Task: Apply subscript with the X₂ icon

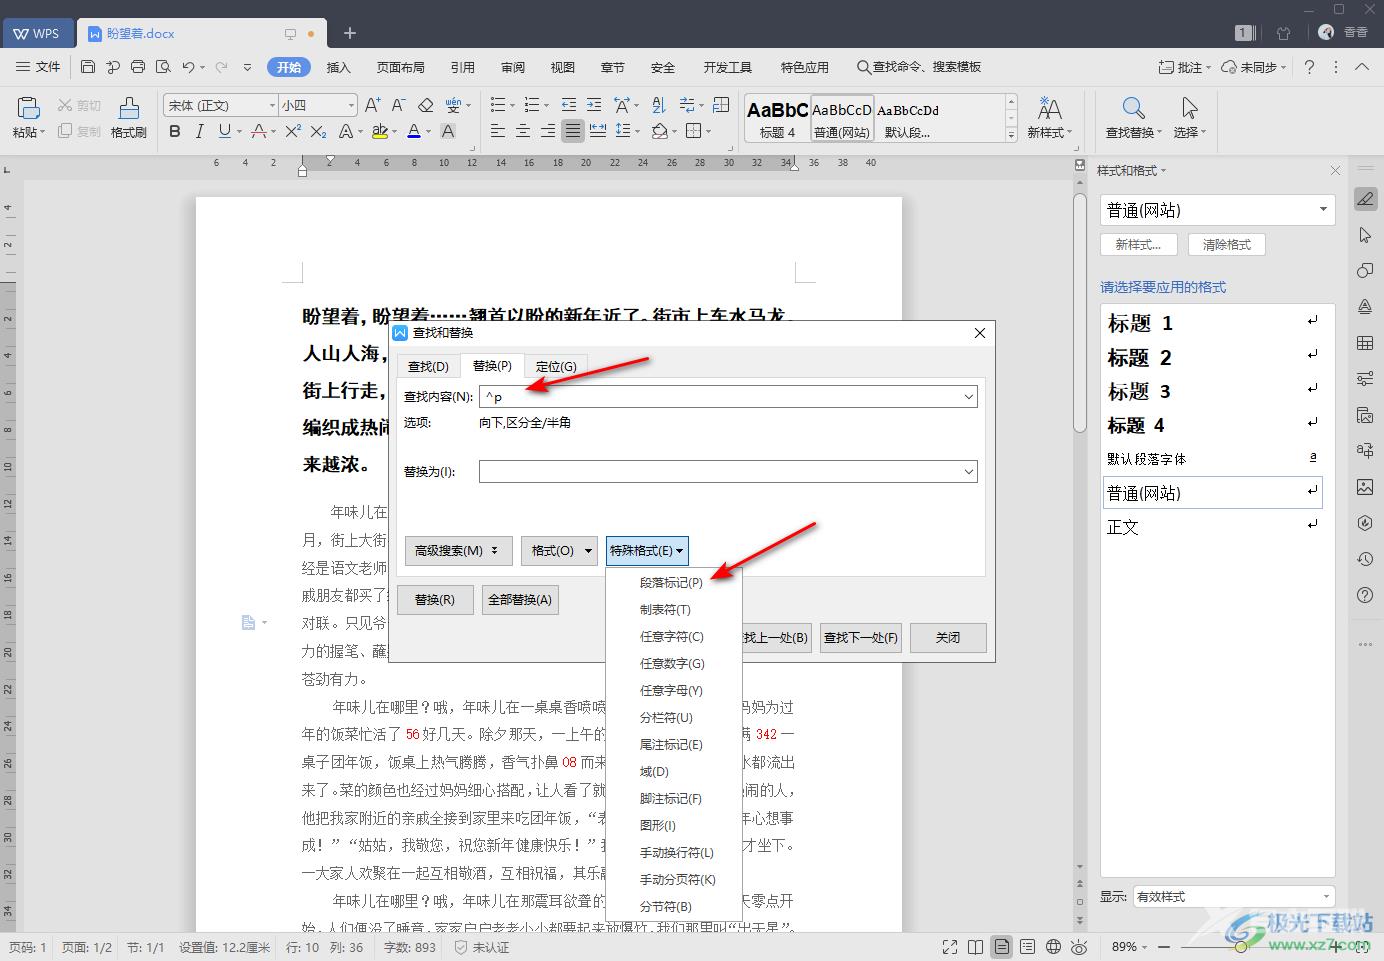Action: 318,131
